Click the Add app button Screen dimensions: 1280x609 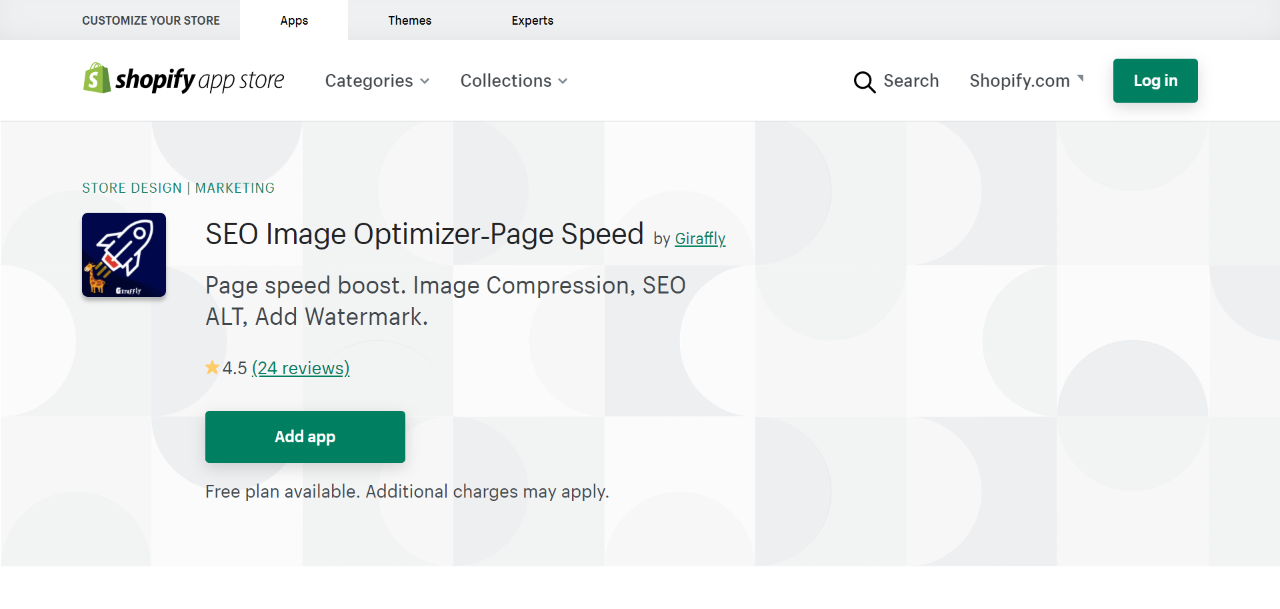tap(305, 437)
